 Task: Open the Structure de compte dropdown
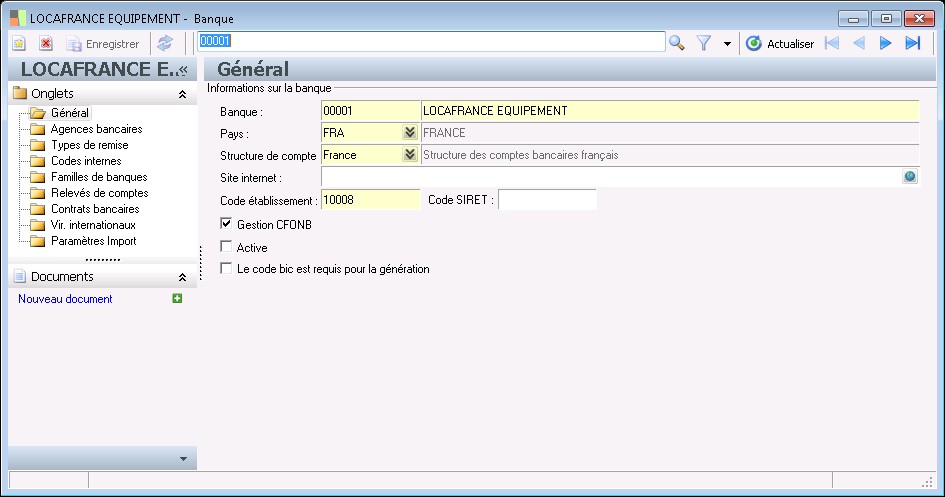[409, 155]
